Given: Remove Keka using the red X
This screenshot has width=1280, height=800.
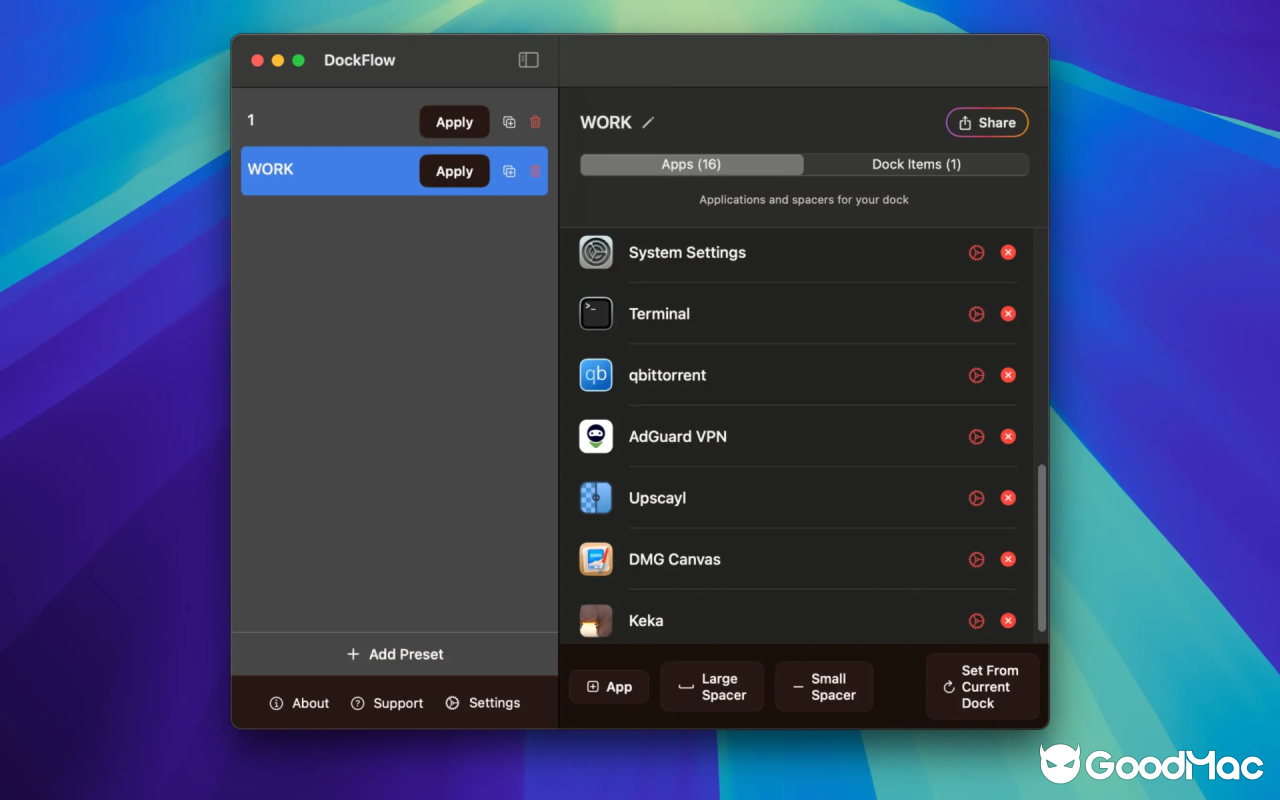Looking at the screenshot, I should 1008,620.
